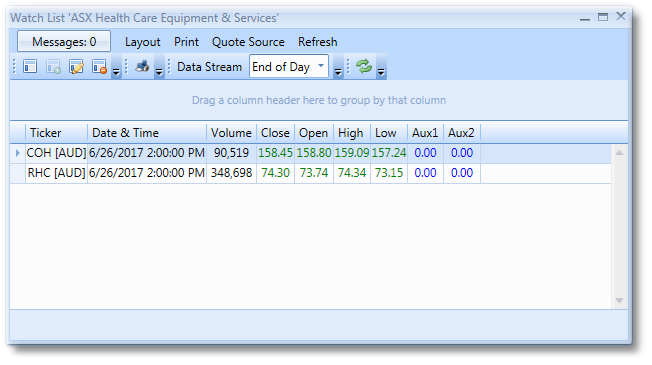Click the Aux1 value in the COH row
652x365 pixels.
425,153
